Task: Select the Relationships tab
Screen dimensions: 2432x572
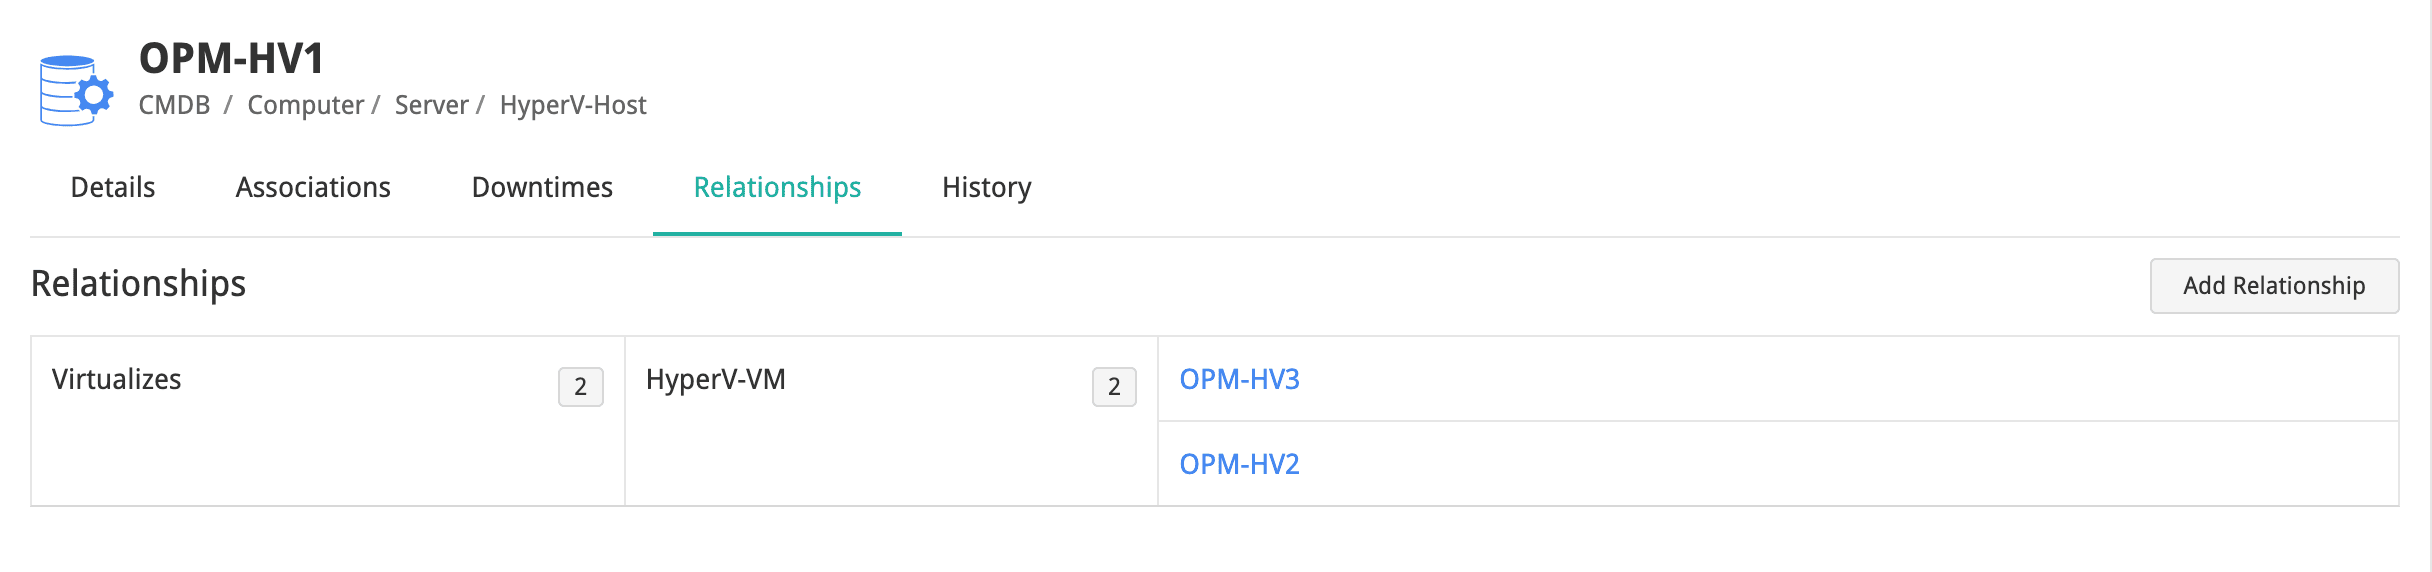Action: 777,187
